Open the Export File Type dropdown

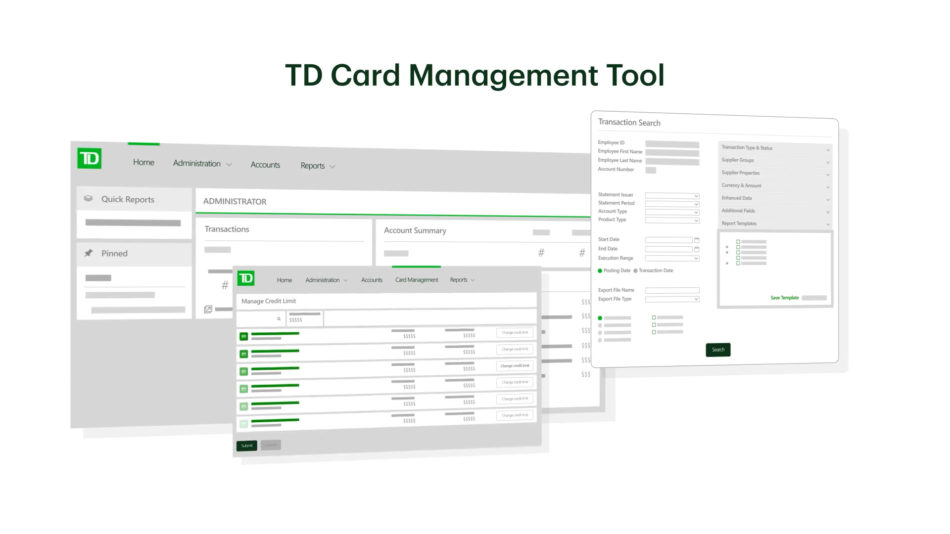point(673,299)
